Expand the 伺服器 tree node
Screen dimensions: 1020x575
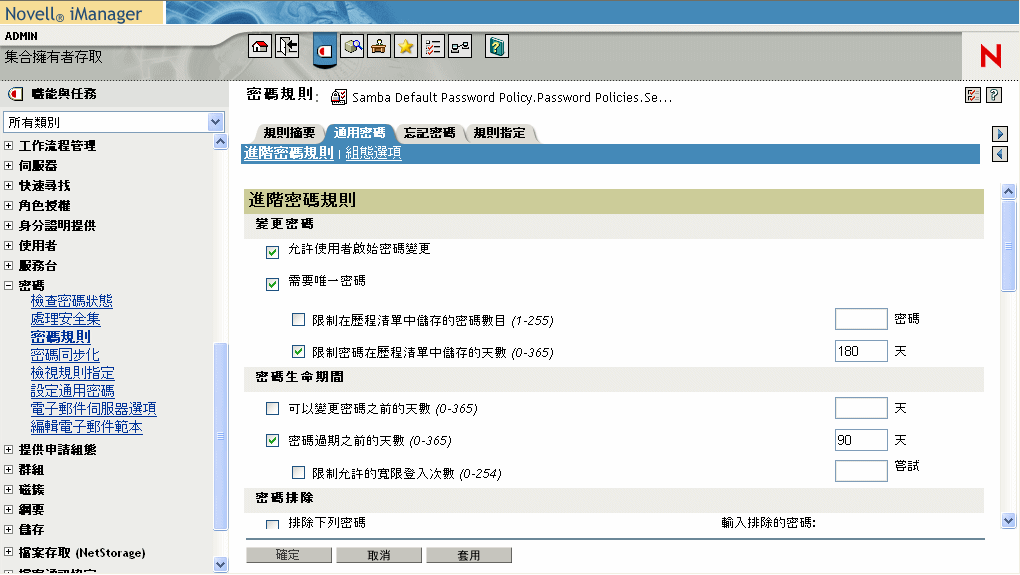coord(8,166)
